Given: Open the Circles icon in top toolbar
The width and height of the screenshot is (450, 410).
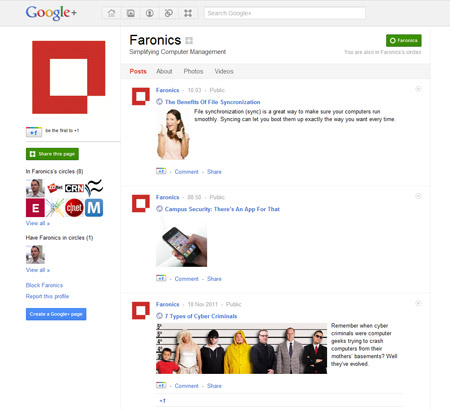Looking at the screenshot, I should coord(169,13).
